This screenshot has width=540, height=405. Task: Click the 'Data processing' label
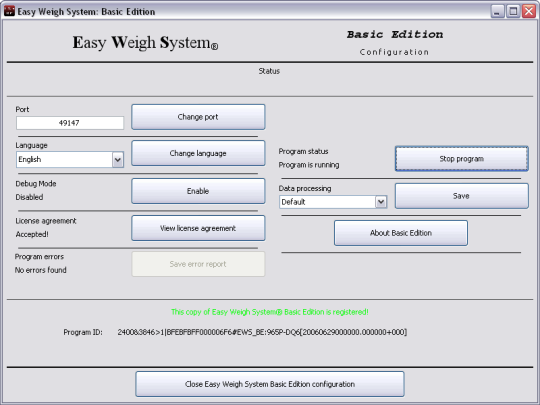tap(305, 189)
